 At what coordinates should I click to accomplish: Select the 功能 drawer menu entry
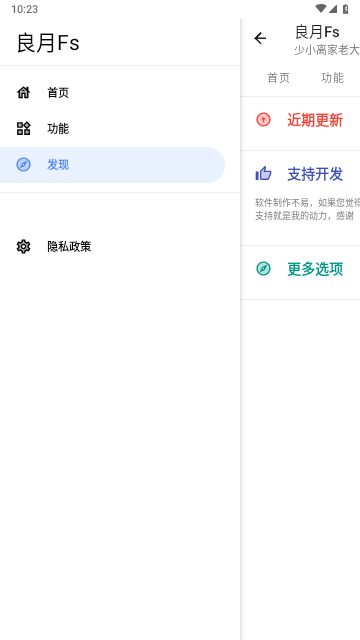112,129
